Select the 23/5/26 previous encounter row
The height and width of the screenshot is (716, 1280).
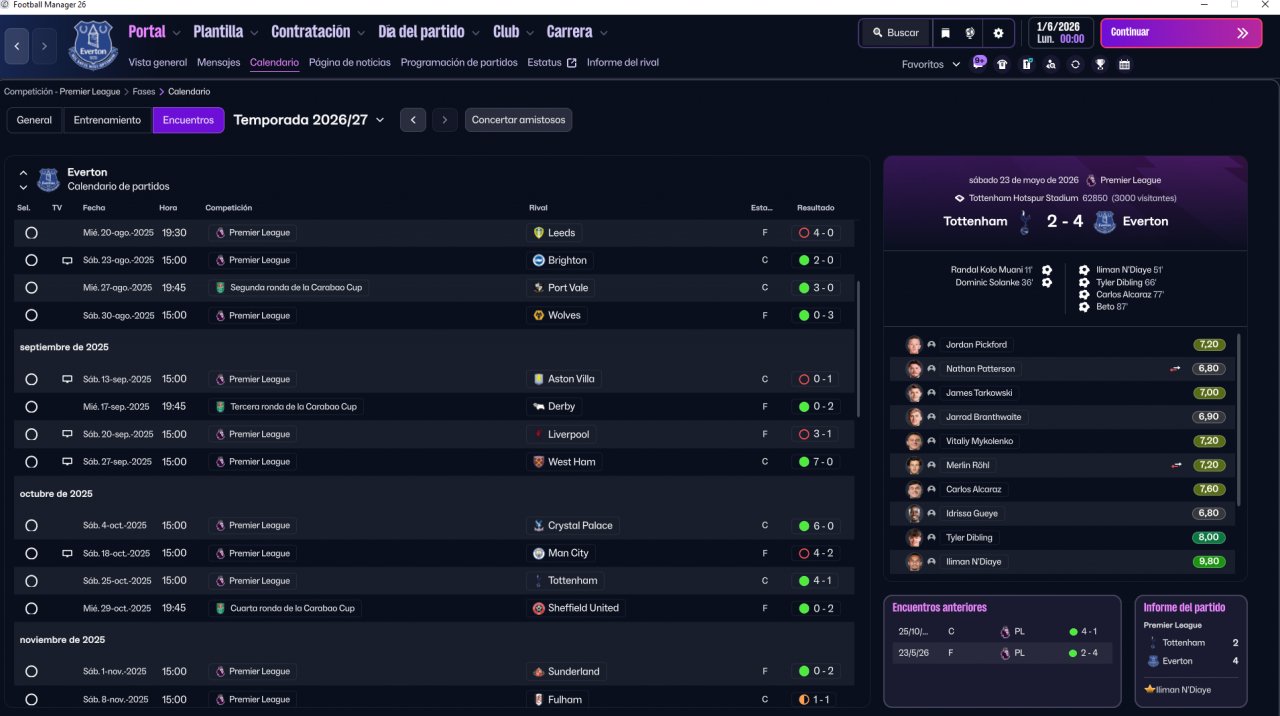tap(1002, 653)
